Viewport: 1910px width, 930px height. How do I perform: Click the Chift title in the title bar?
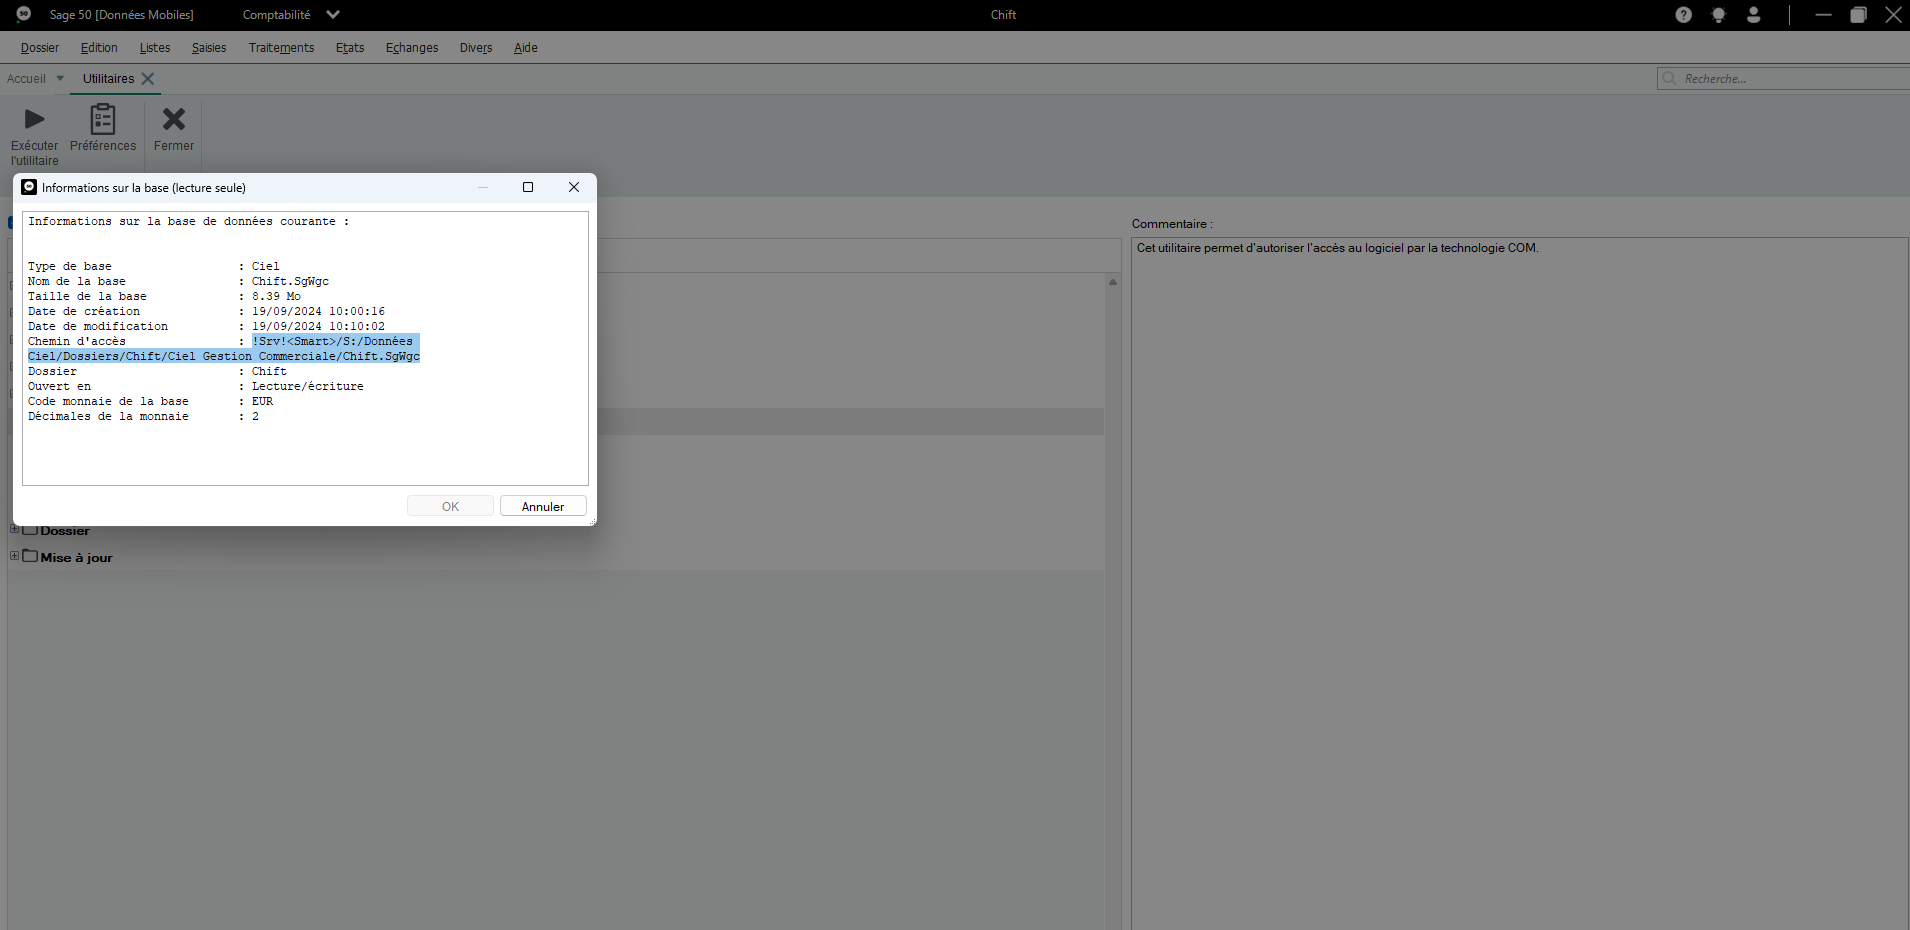tap(1003, 15)
